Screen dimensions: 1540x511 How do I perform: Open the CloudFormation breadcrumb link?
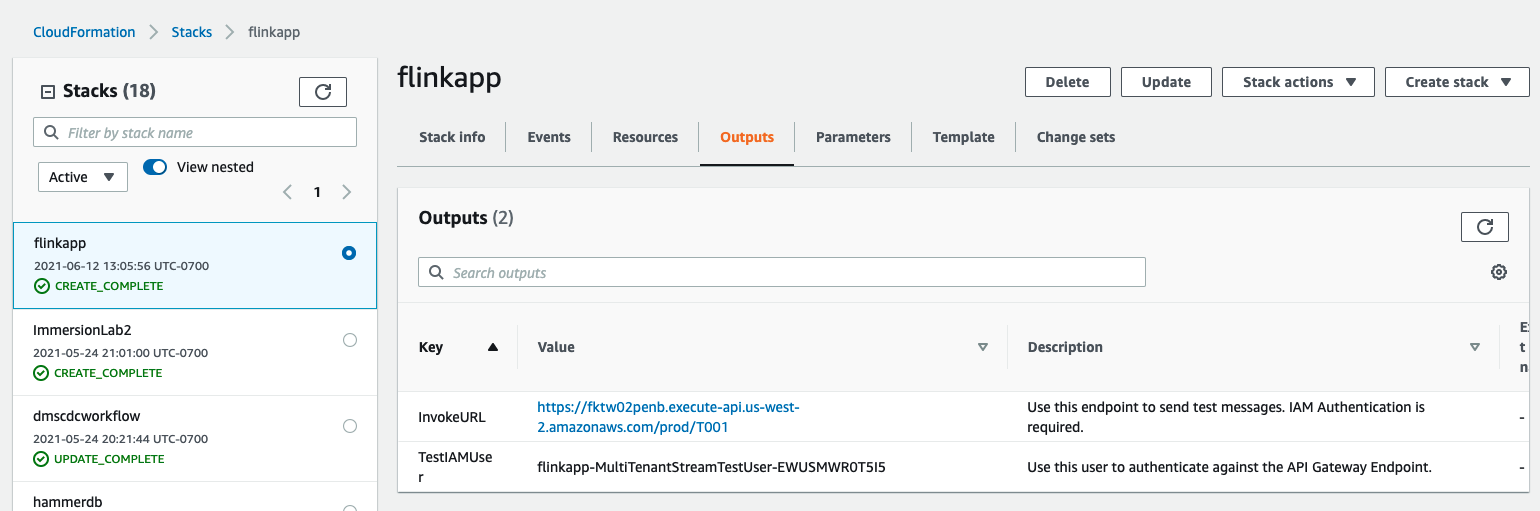point(84,32)
